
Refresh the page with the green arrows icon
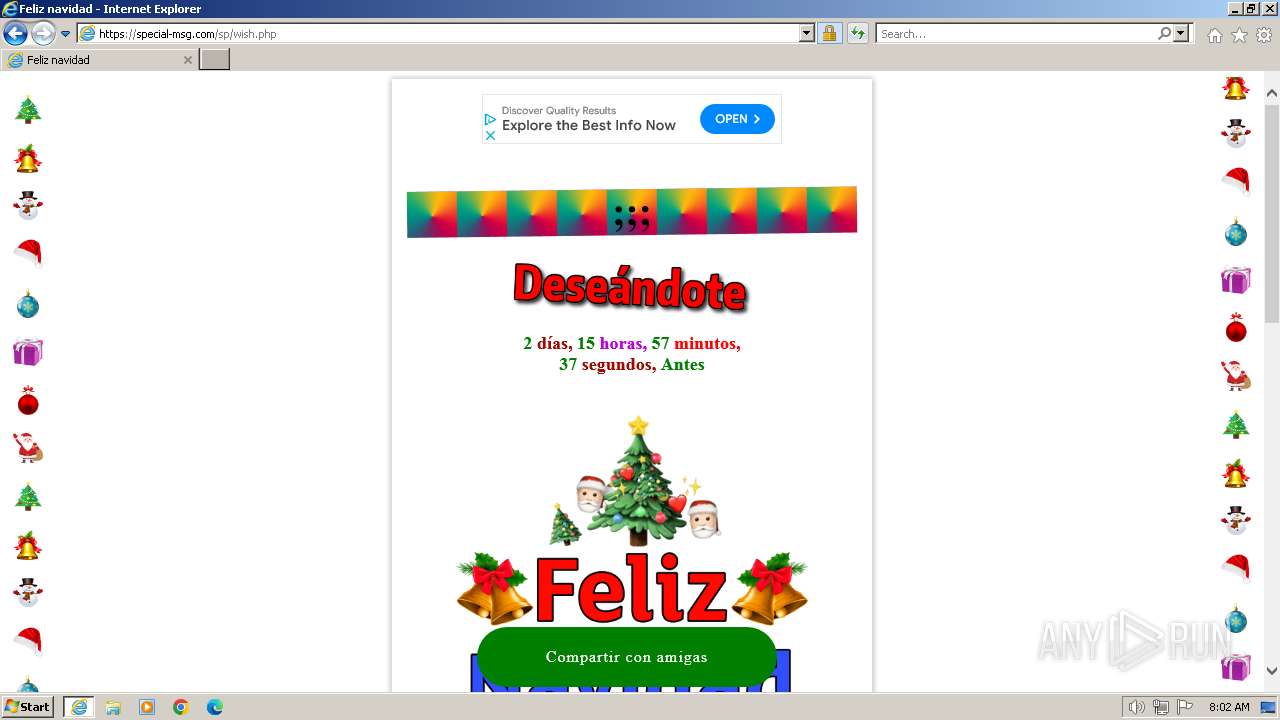(857, 33)
